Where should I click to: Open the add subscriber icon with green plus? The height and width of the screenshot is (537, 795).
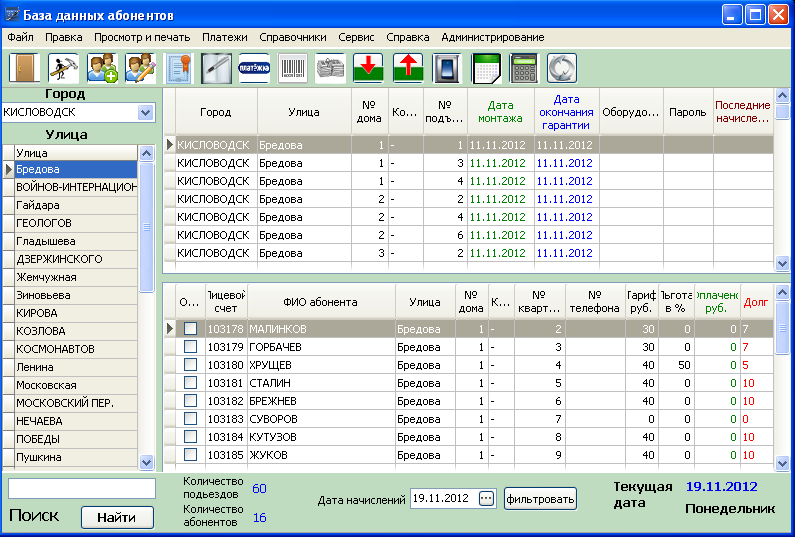pos(102,67)
